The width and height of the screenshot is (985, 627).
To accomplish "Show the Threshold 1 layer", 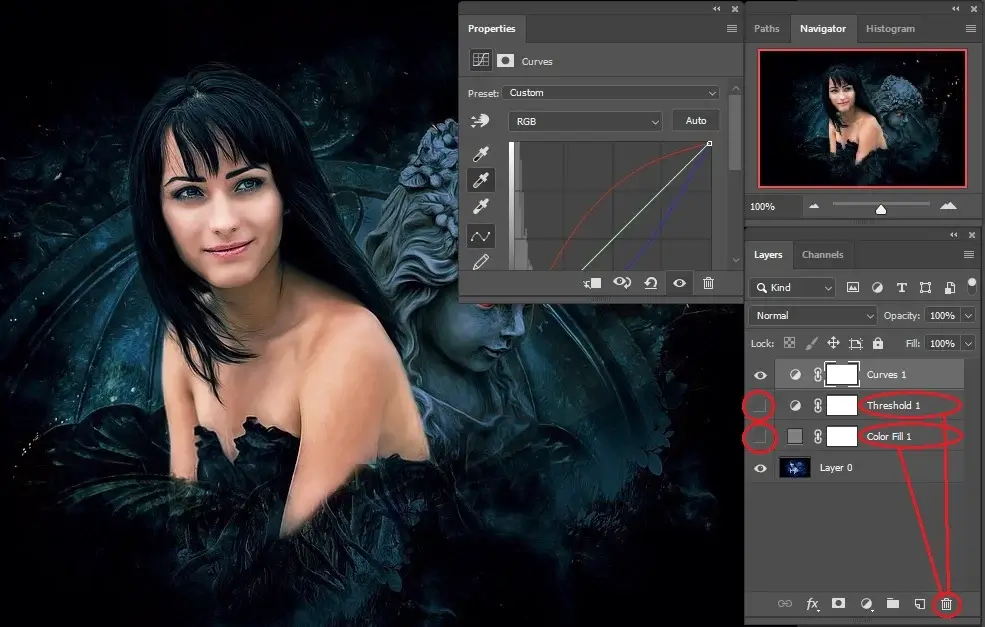I will [x=760, y=406].
